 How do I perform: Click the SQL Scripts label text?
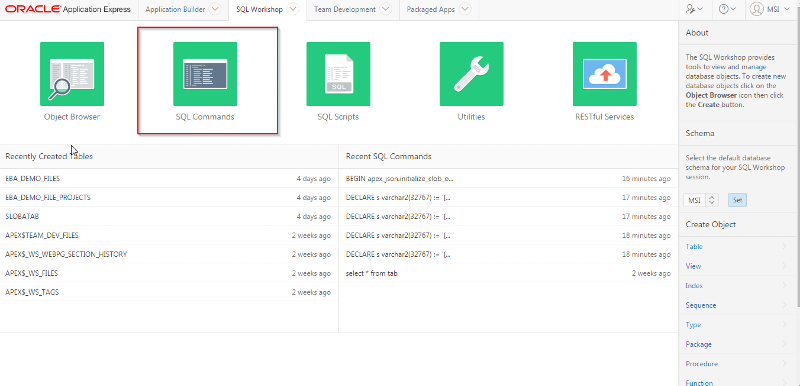pyautogui.click(x=338, y=117)
